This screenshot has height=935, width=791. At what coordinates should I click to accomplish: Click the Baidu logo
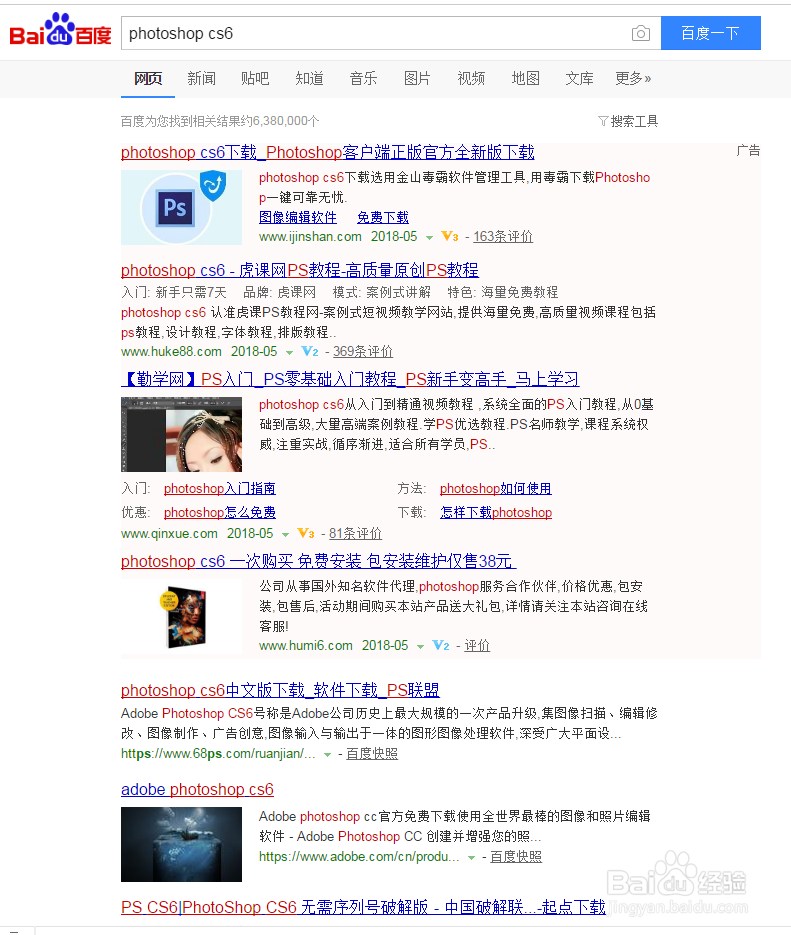[60, 30]
